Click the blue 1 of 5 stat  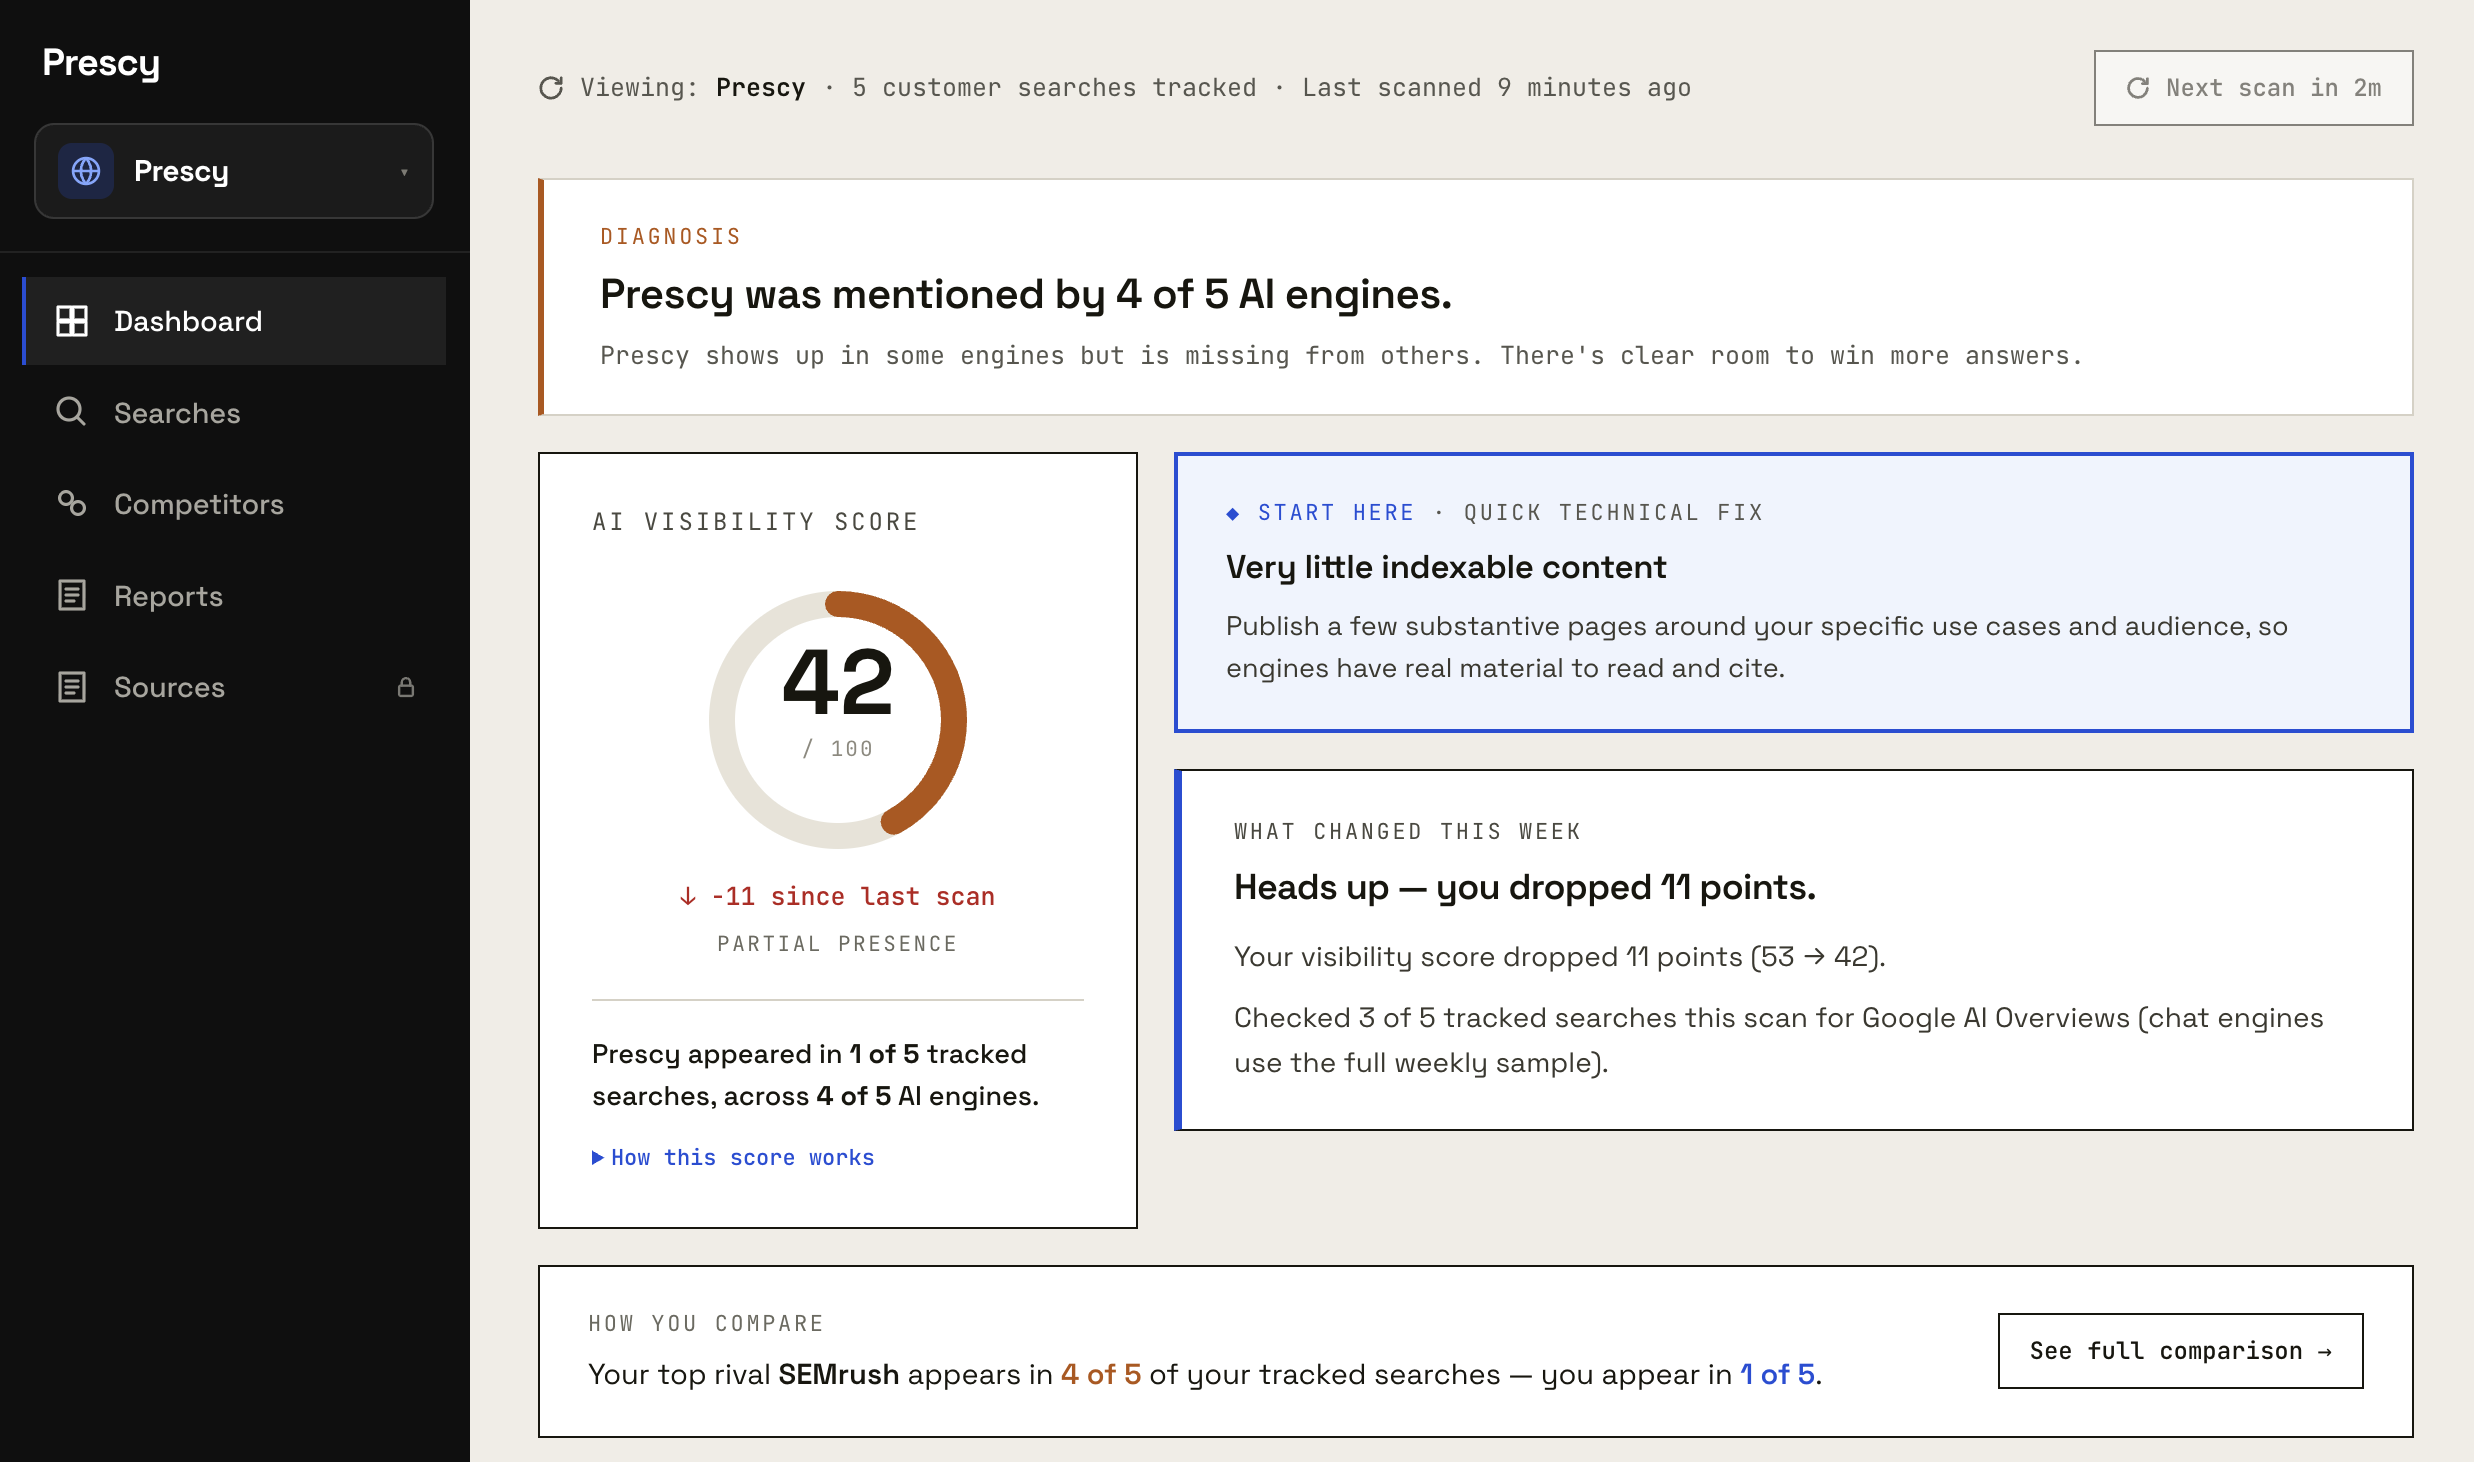tap(1777, 1374)
